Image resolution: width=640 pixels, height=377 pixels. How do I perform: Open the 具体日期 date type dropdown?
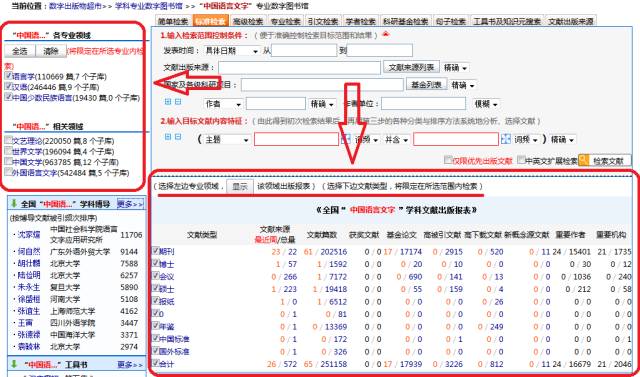point(231,51)
